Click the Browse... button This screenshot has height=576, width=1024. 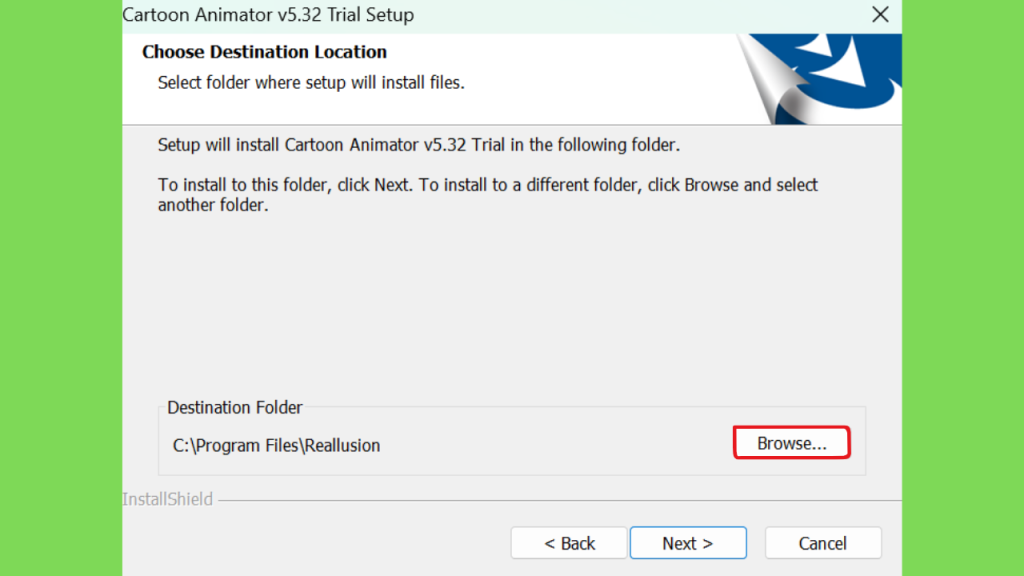(x=792, y=443)
